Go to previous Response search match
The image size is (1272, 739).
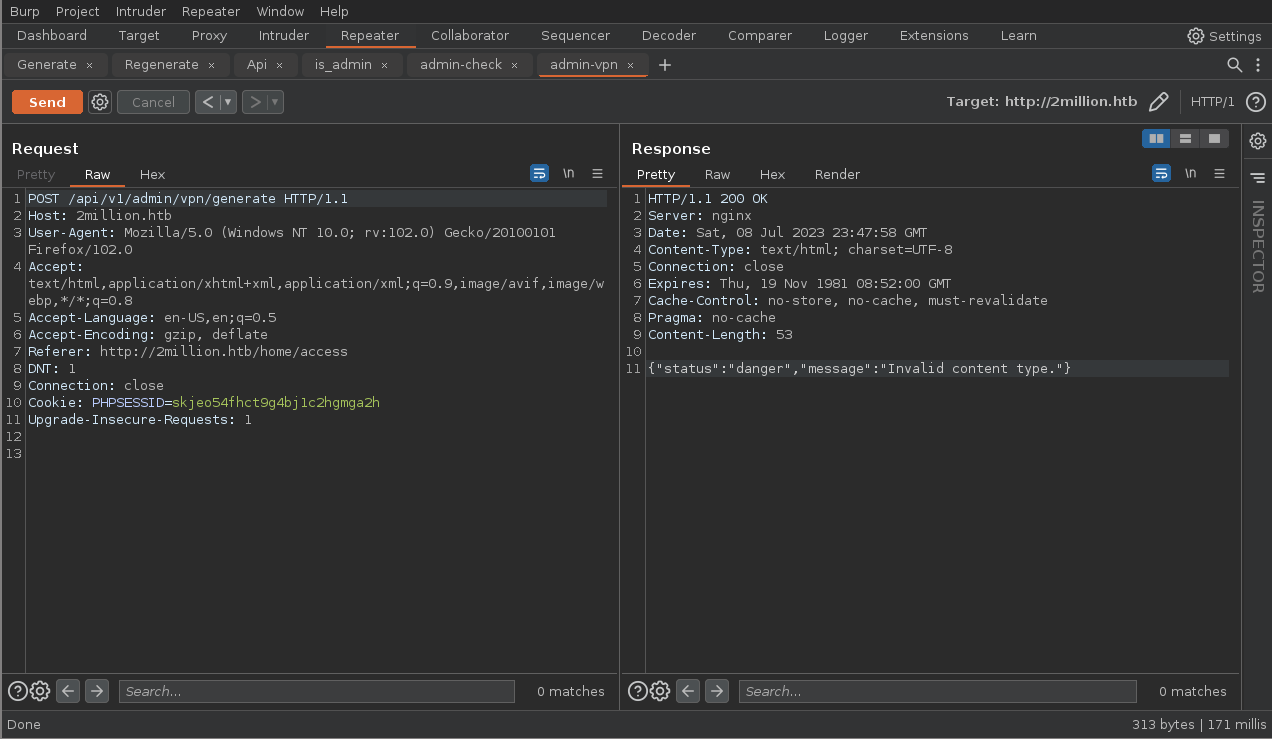pyautogui.click(x=688, y=691)
